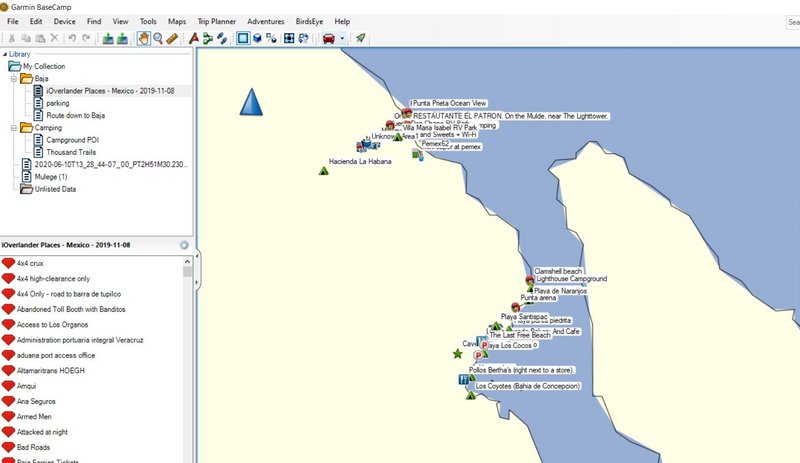Click the Search field at top right

click(x=793, y=22)
